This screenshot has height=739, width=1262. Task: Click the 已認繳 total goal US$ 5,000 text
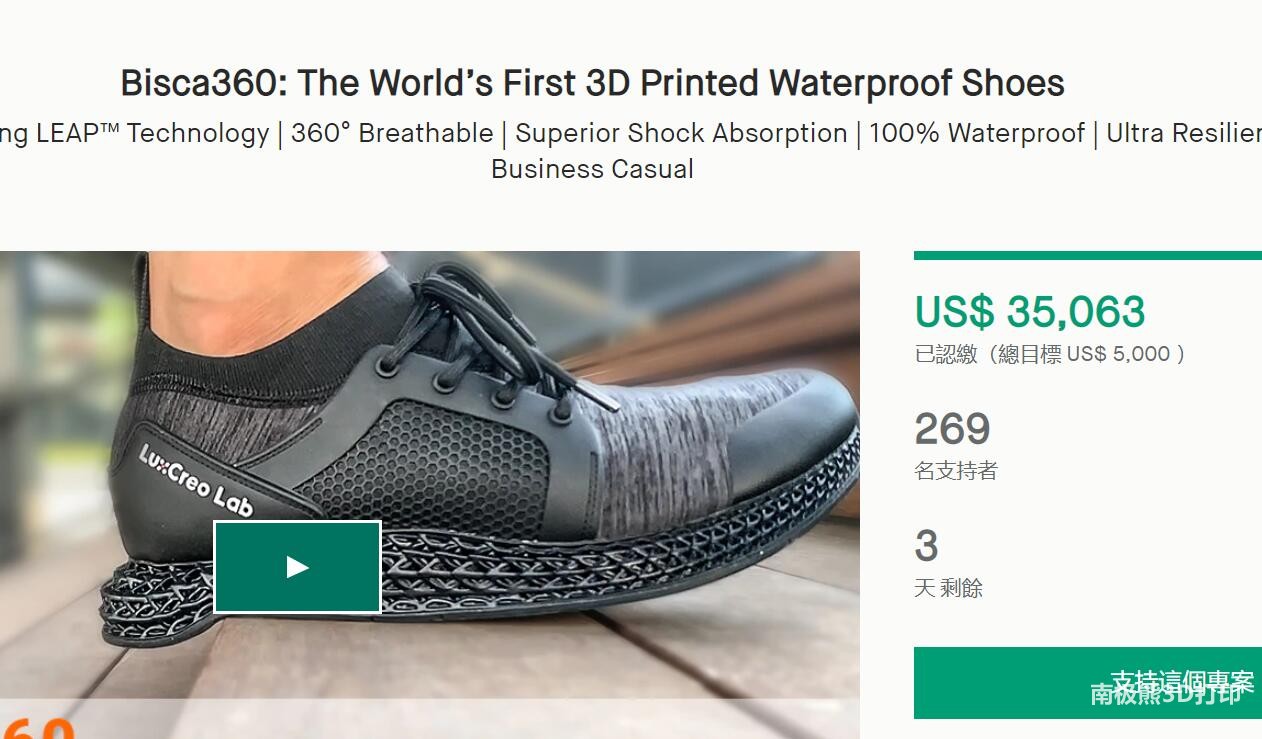pyautogui.click(x=1049, y=354)
